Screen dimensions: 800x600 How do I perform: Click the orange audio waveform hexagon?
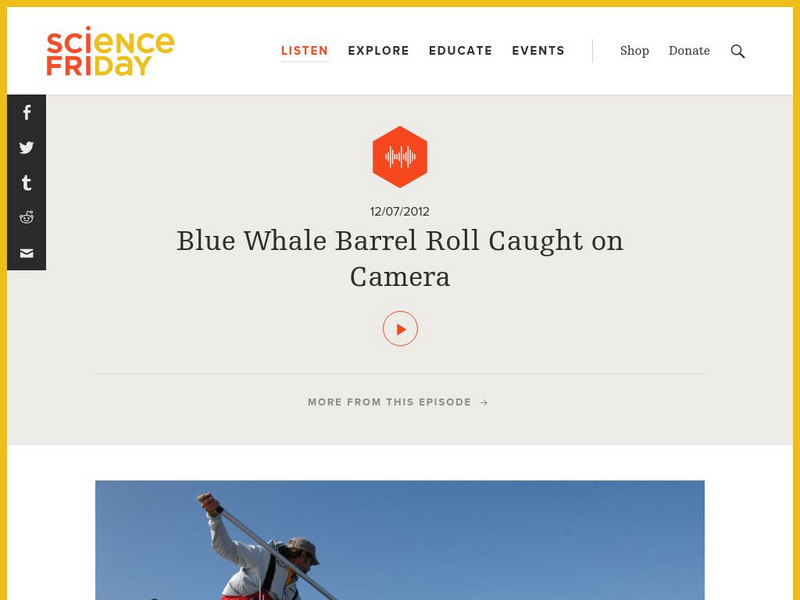click(x=400, y=157)
